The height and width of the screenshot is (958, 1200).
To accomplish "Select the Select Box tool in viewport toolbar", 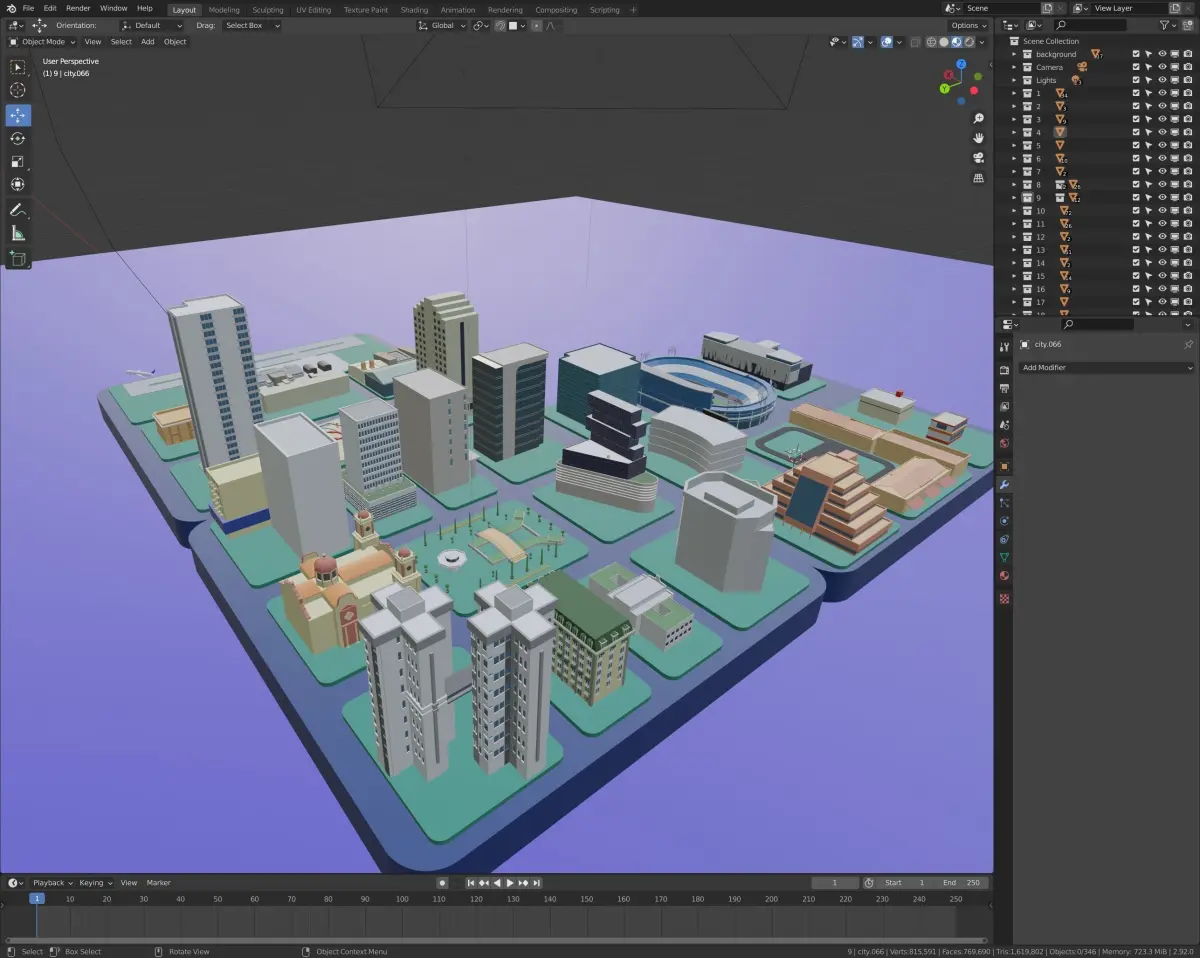I will [x=18, y=67].
